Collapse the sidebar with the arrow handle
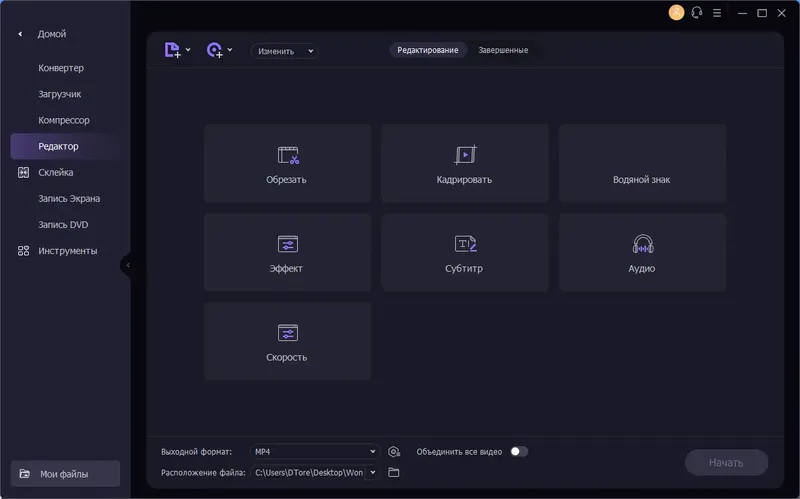This screenshot has height=499, width=800. [127, 265]
